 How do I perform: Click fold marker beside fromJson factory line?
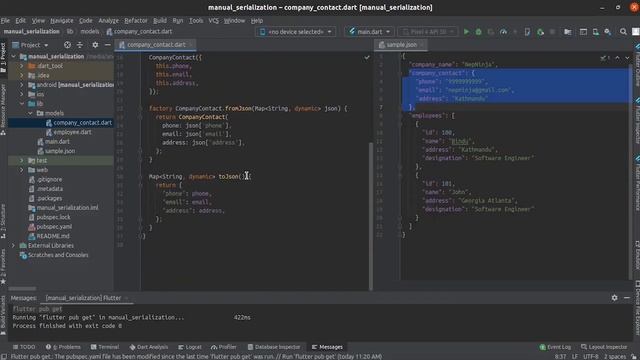pyautogui.click(x=140, y=109)
